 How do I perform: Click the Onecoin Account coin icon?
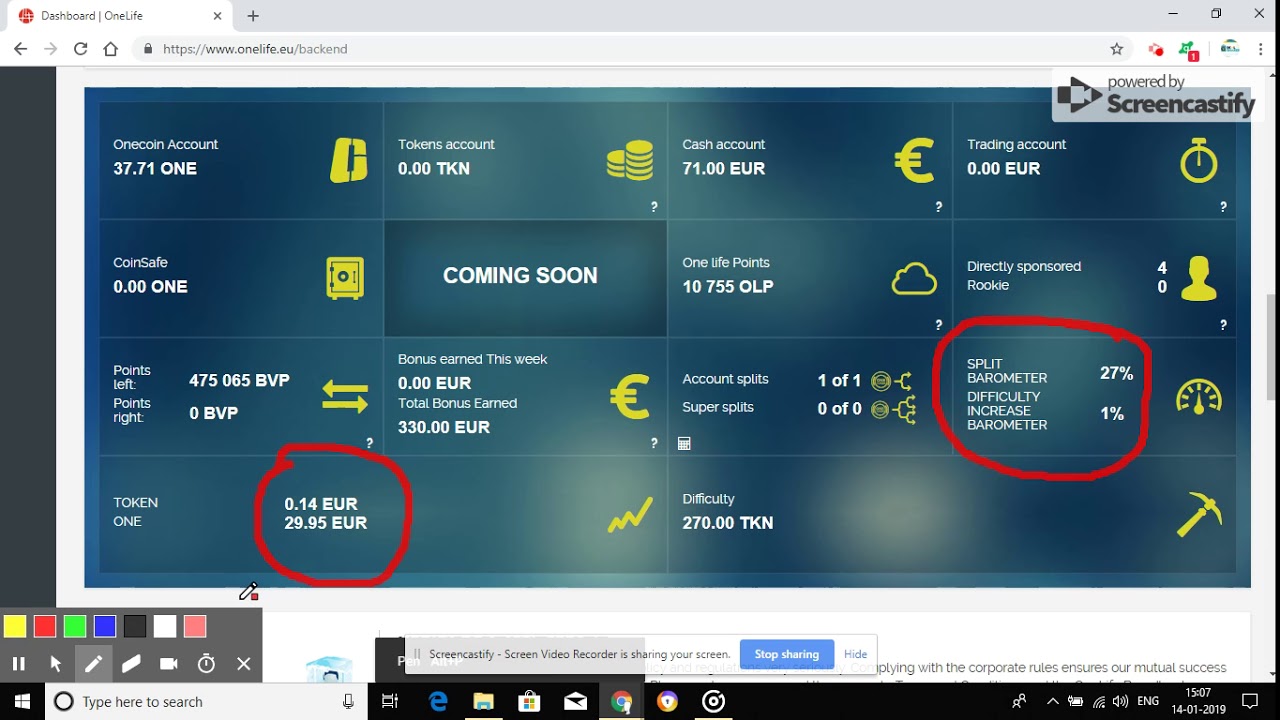point(348,160)
